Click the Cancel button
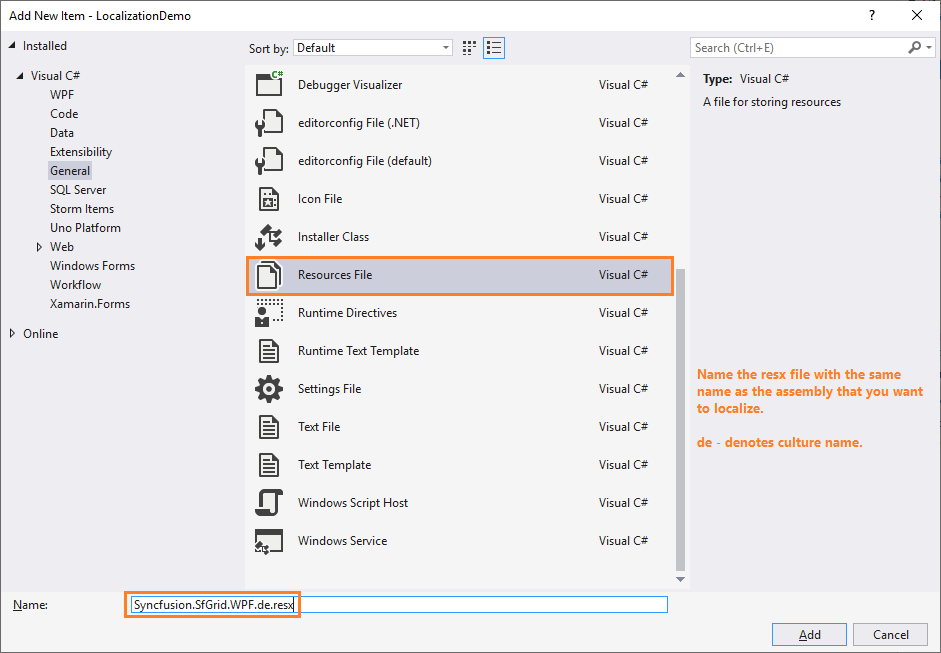This screenshot has width=941, height=653. [891, 634]
